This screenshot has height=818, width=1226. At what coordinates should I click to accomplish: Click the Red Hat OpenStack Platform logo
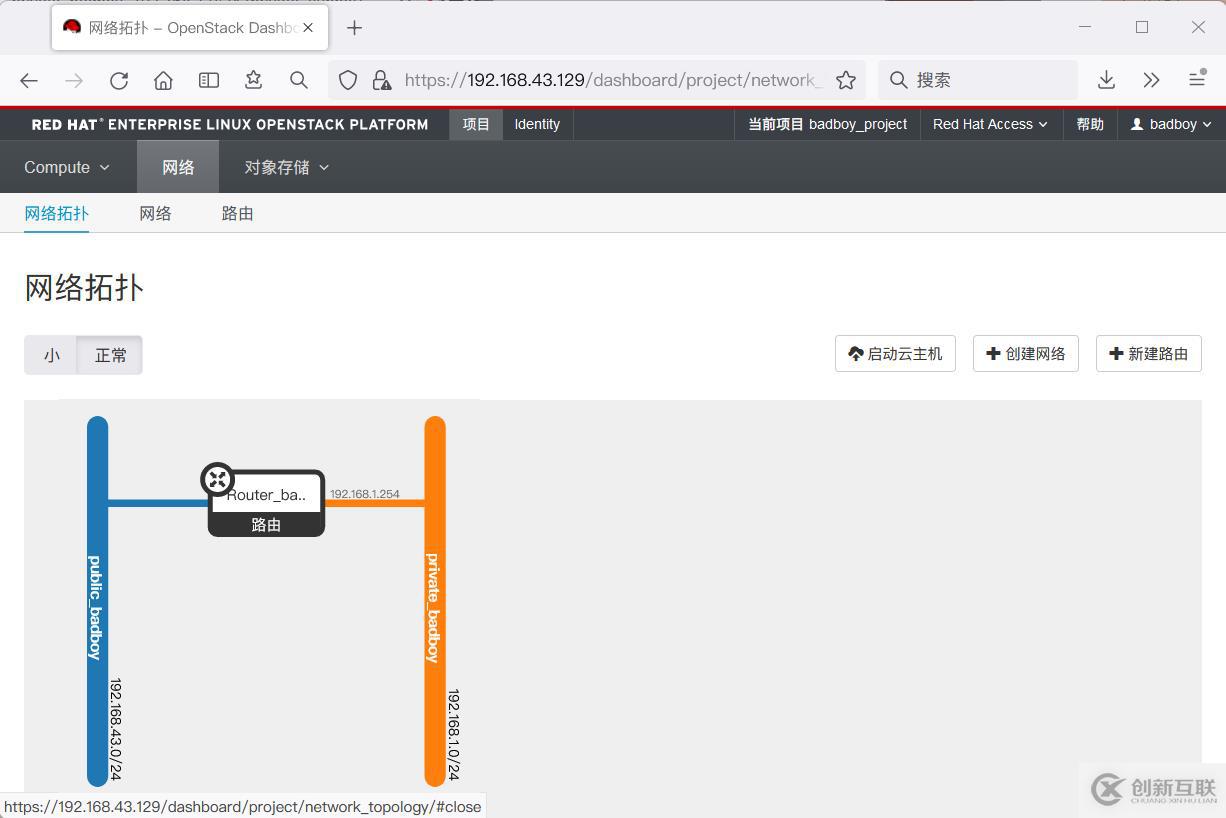click(230, 125)
